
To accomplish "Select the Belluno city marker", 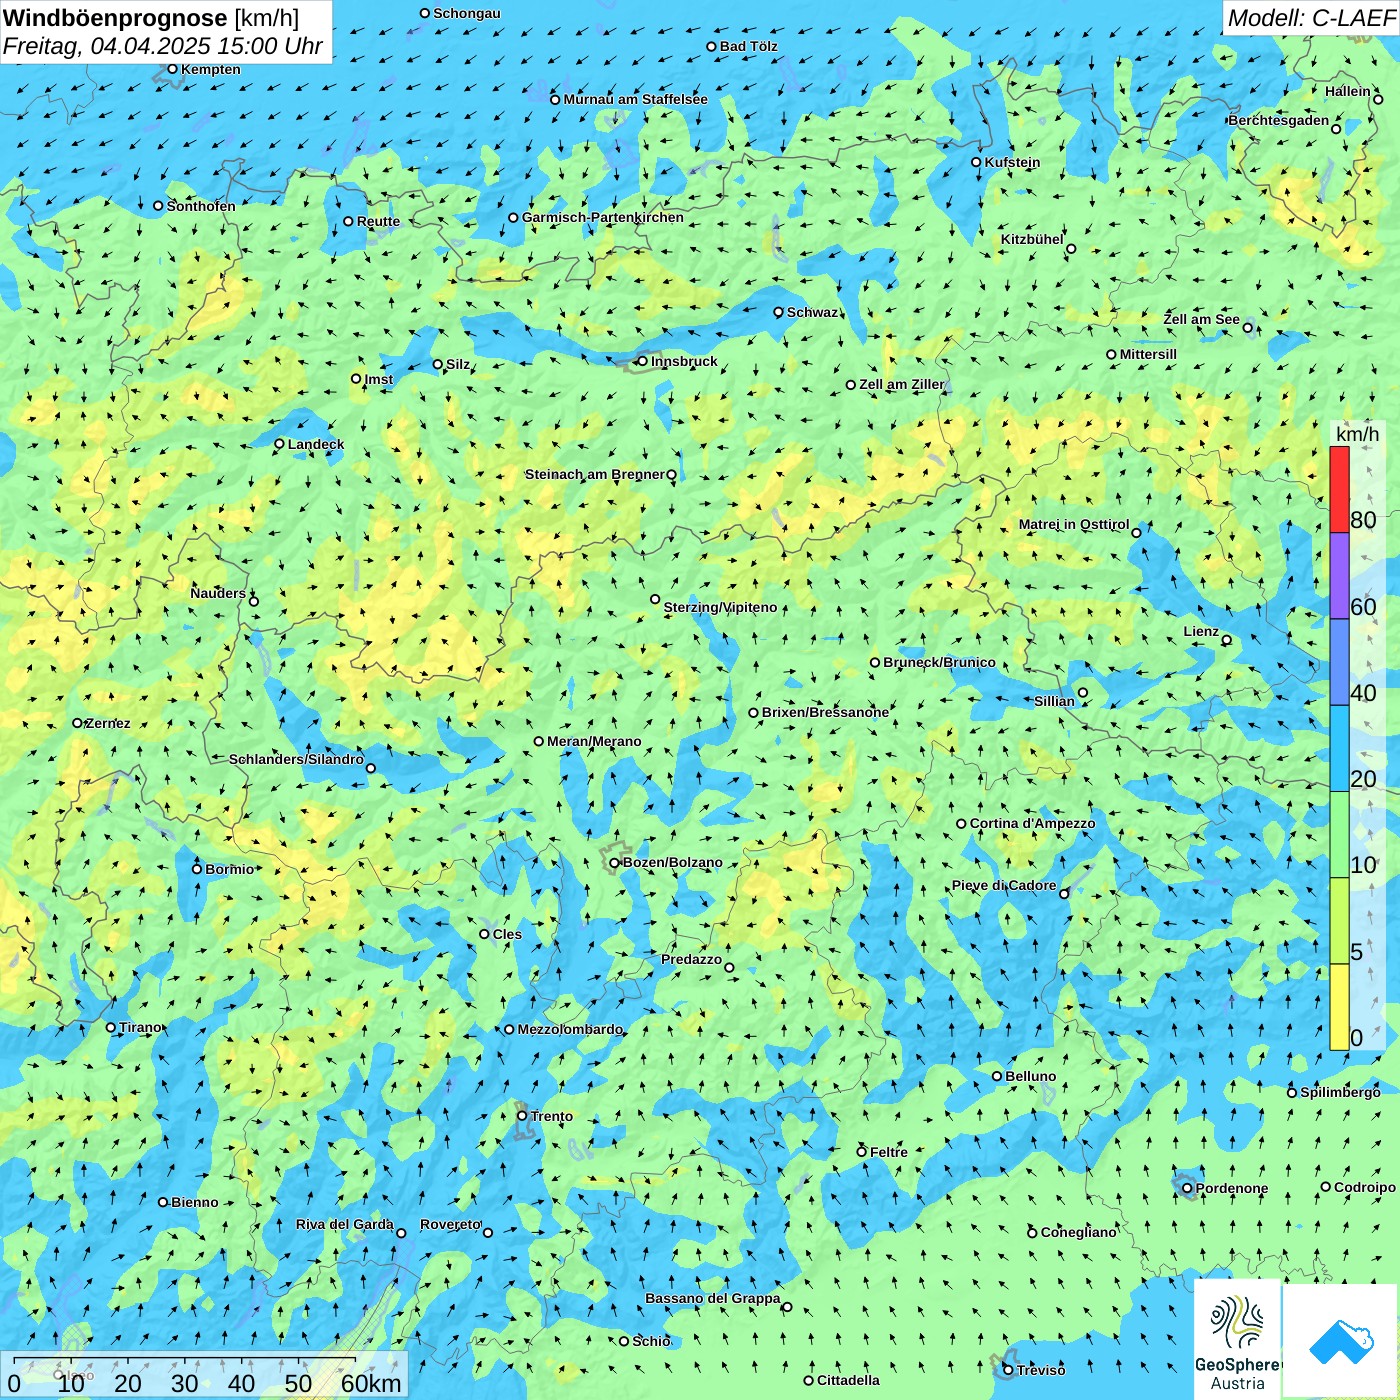I will [x=997, y=1076].
